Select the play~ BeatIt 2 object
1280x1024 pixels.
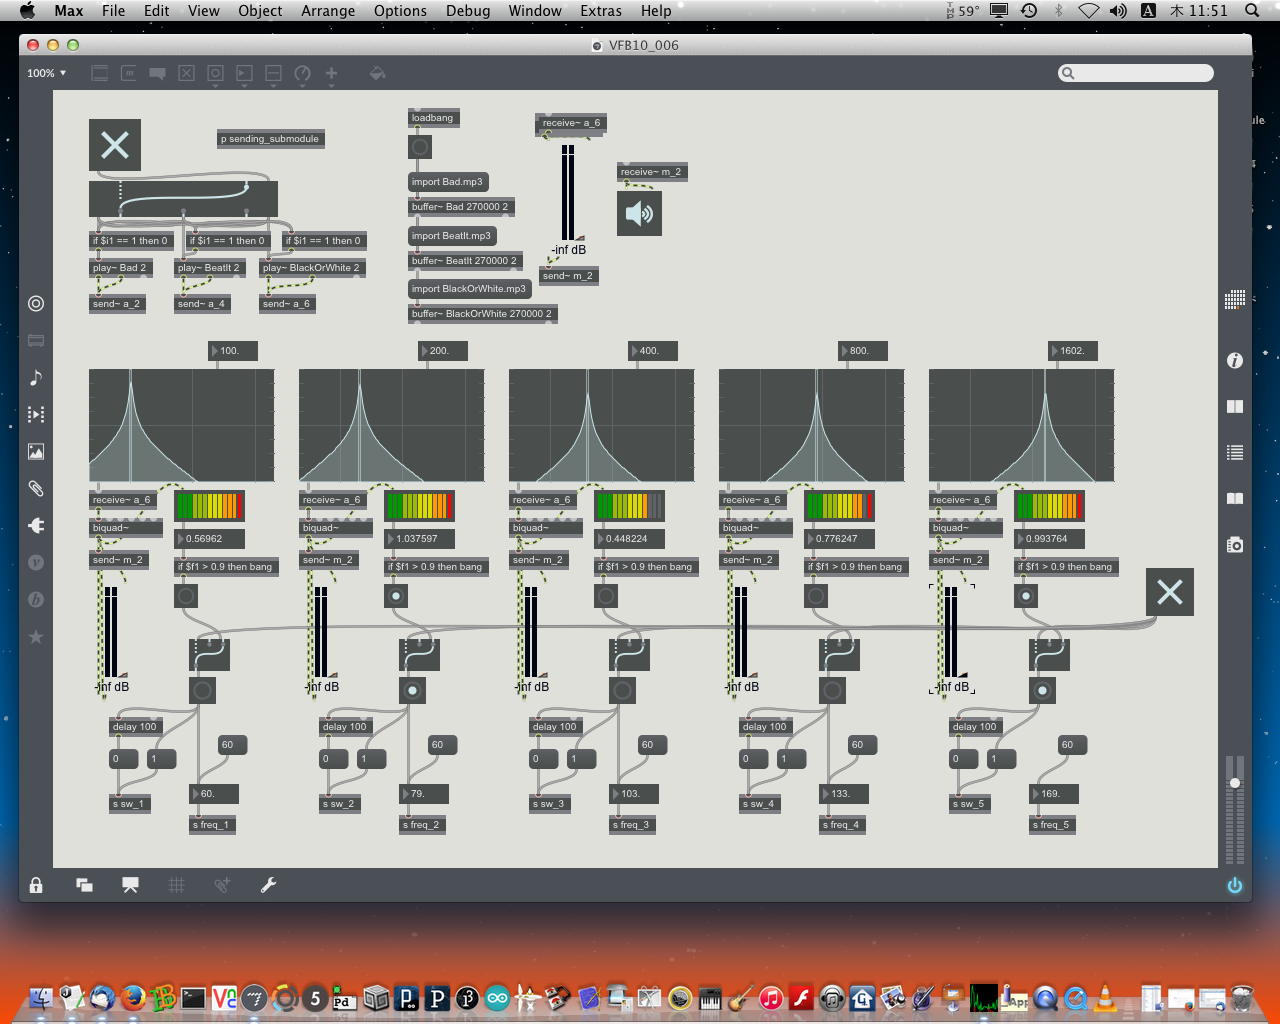tap(209, 268)
